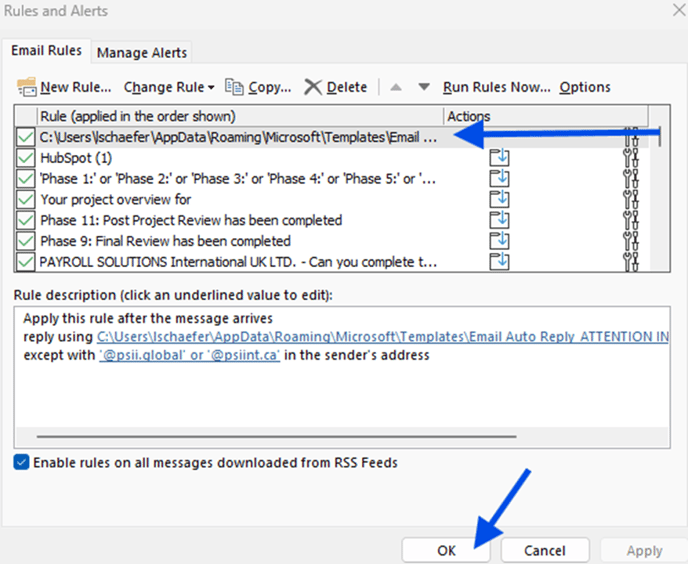Move rule down with down arrow
The width and height of the screenshot is (688, 564).
(423, 87)
